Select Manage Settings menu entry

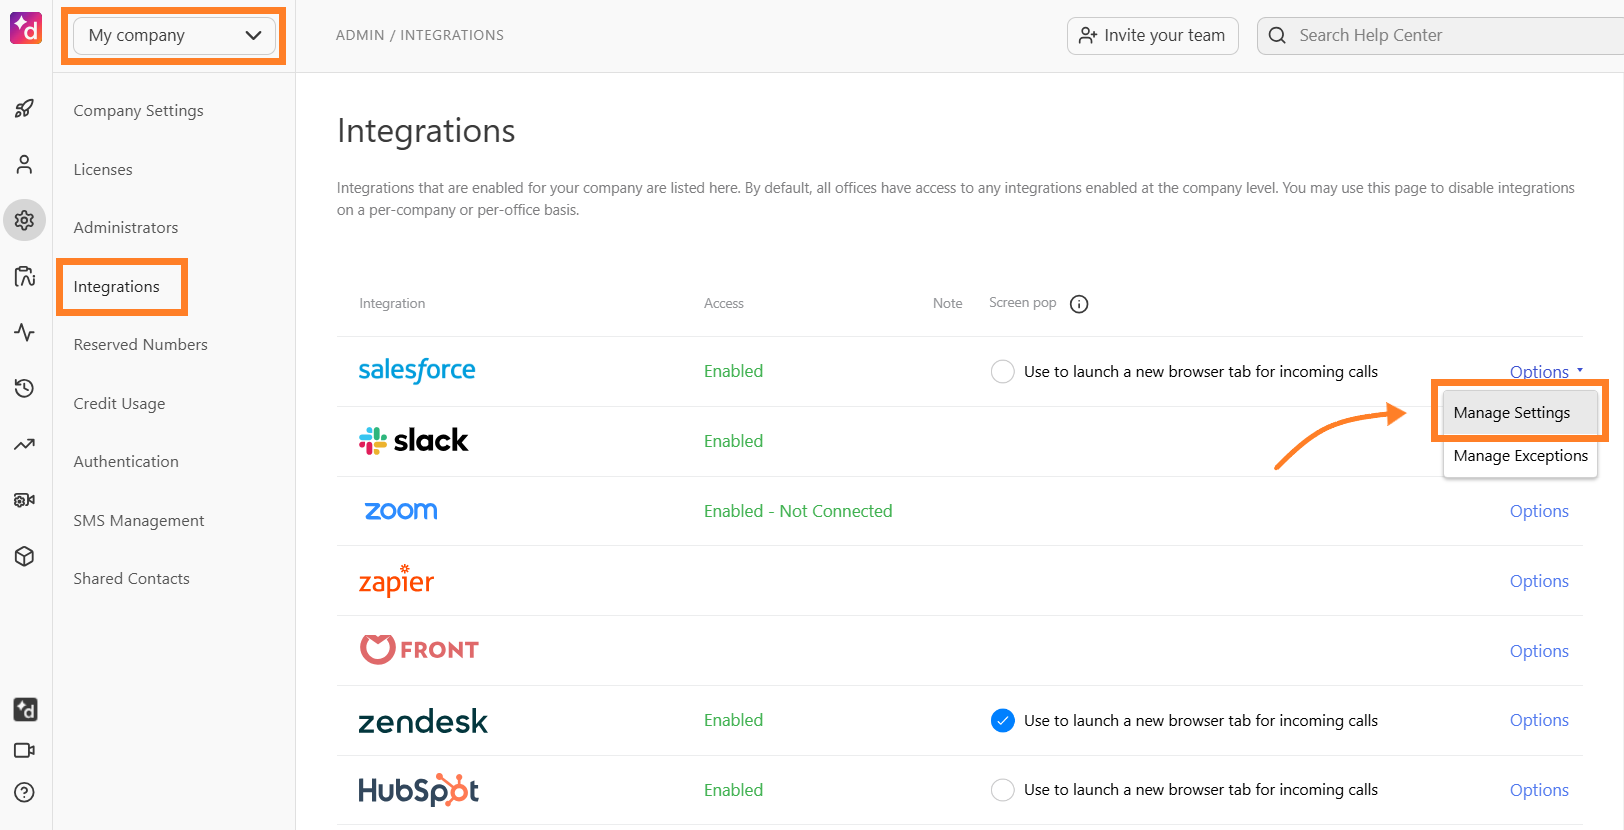point(1520,413)
